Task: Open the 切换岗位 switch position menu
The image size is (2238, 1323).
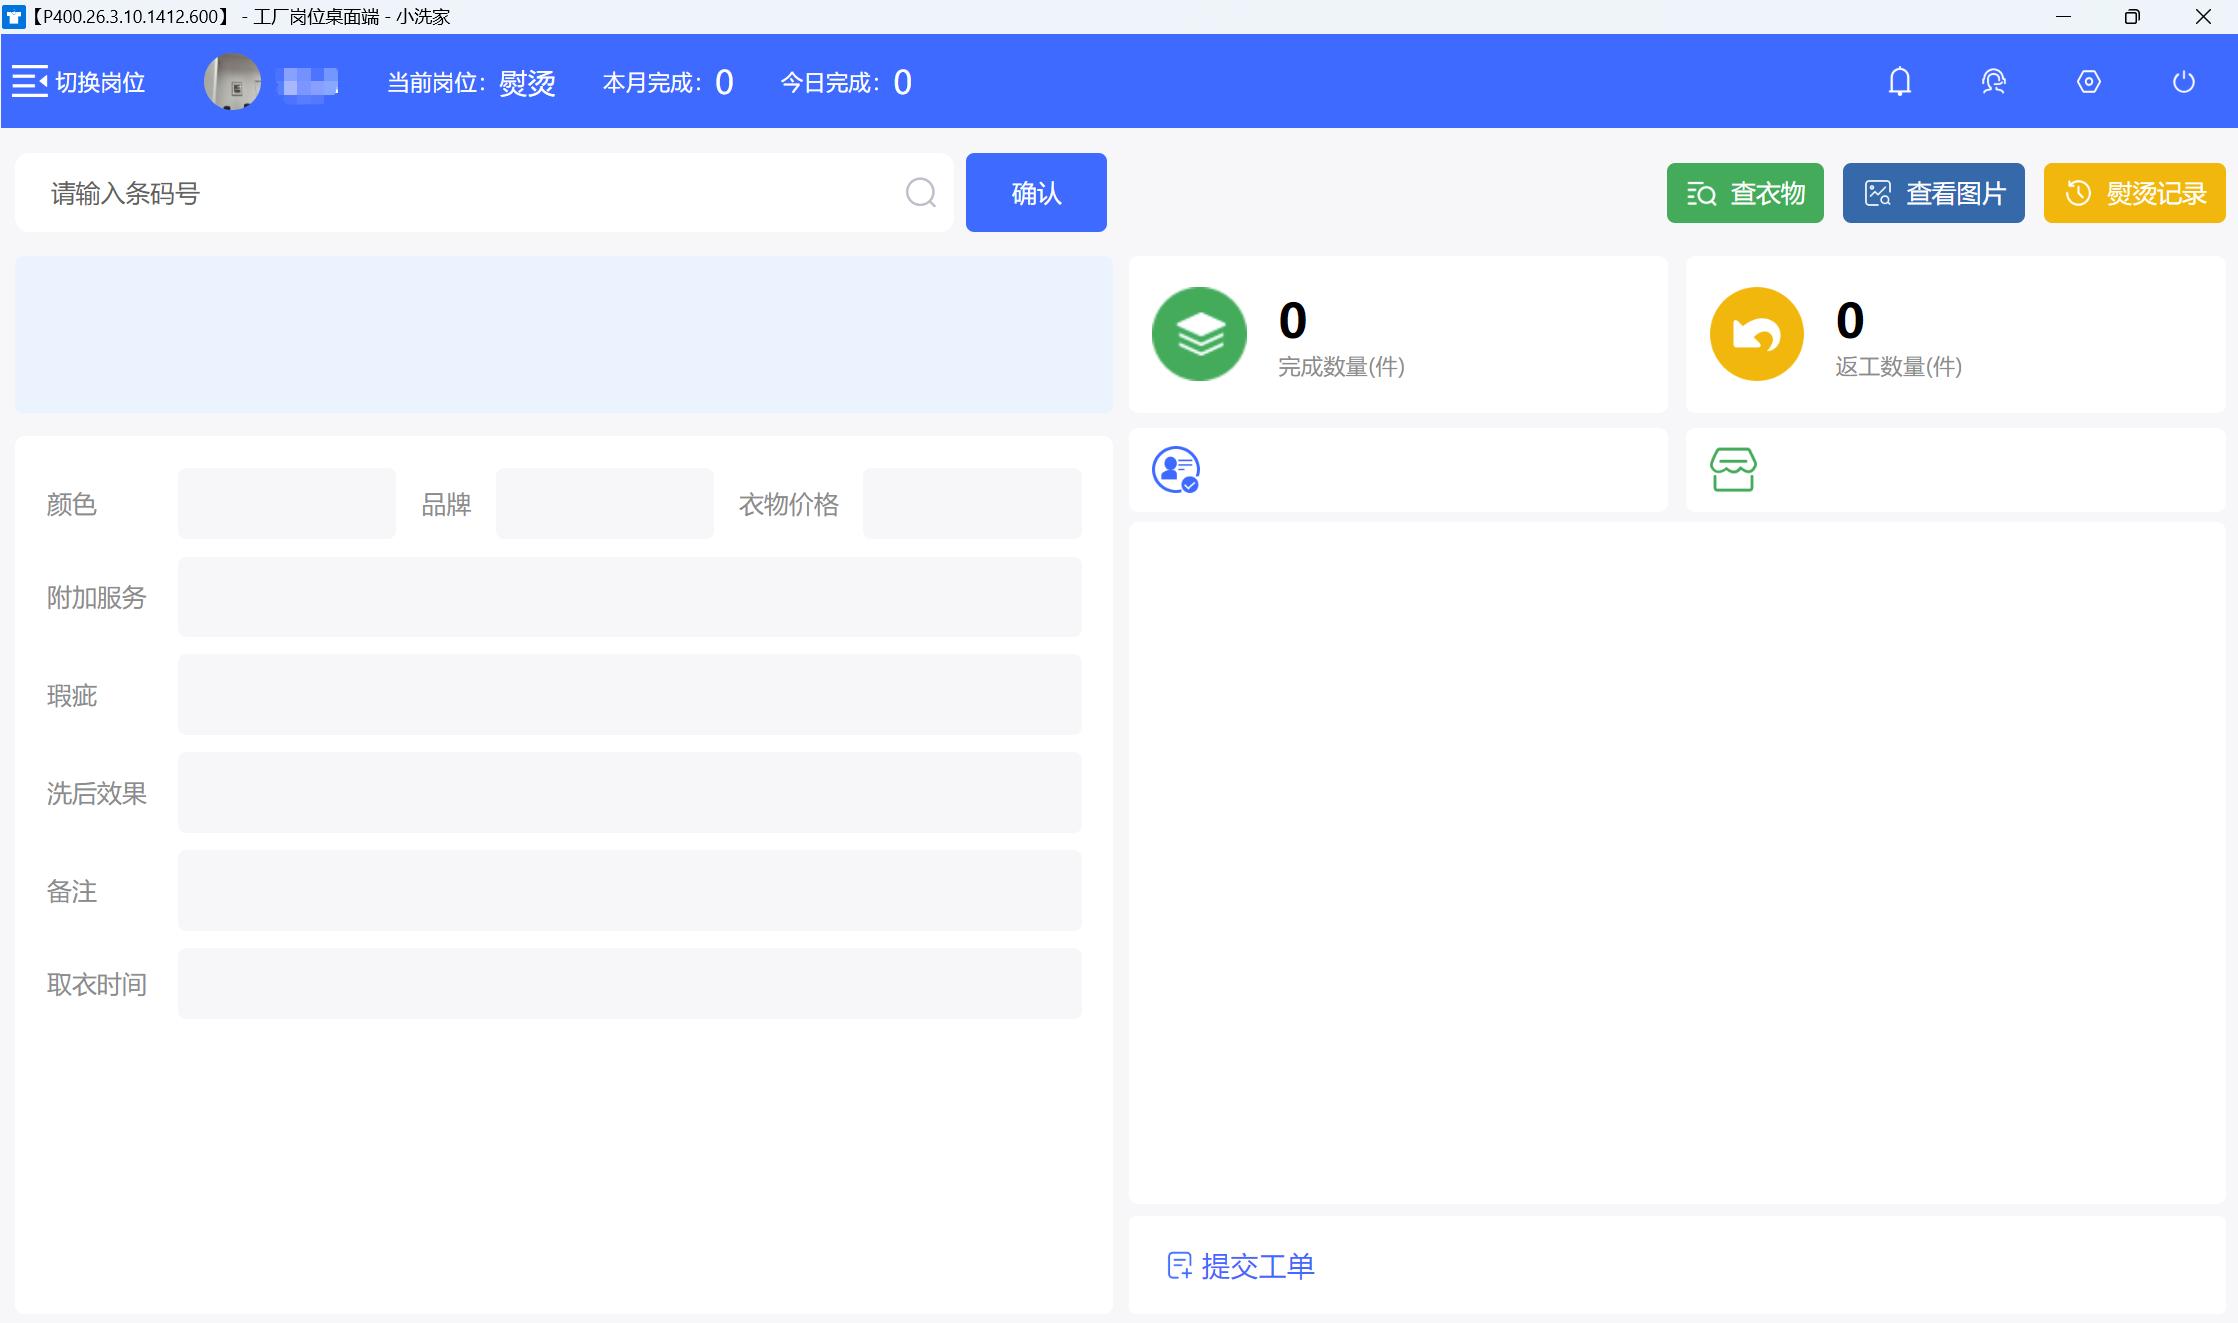Action: click(79, 82)
